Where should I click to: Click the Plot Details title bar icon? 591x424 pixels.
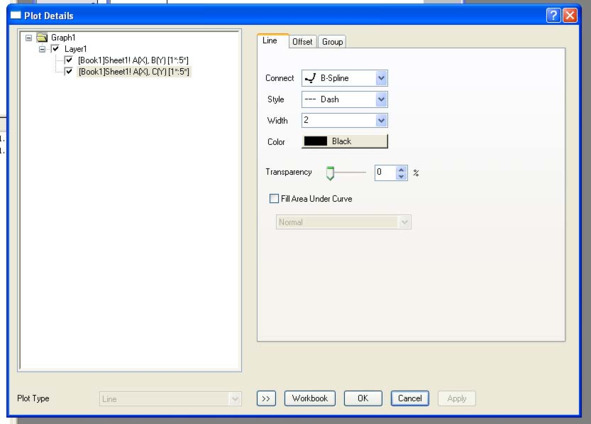click(15, 15)
